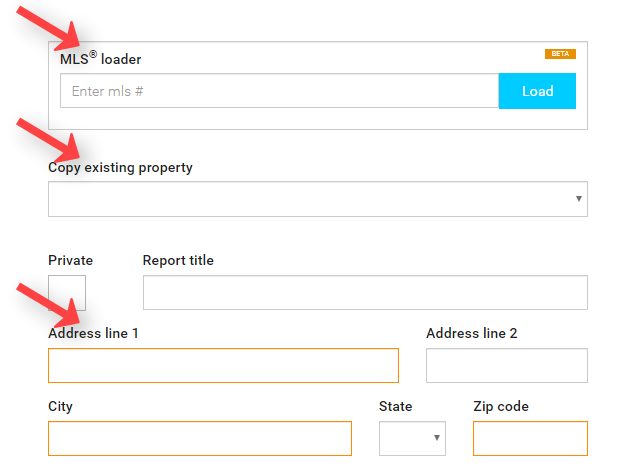Screen dimensions: 644x470
Task: Click the orange BETA badge
Action: pos(560,54)
